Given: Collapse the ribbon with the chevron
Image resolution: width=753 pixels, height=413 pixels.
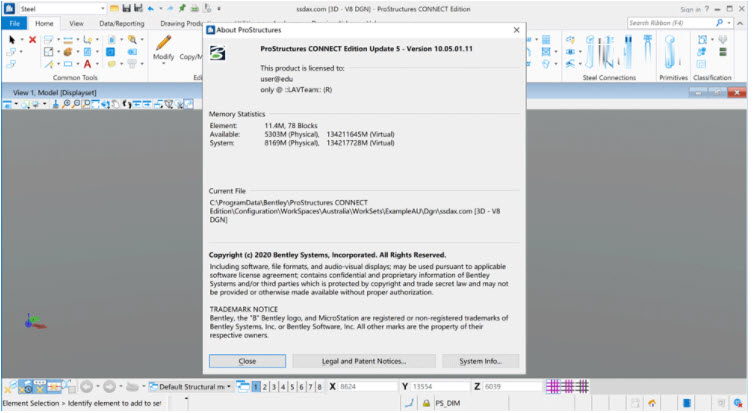Looking at the screenshot, I should point(741,23).
